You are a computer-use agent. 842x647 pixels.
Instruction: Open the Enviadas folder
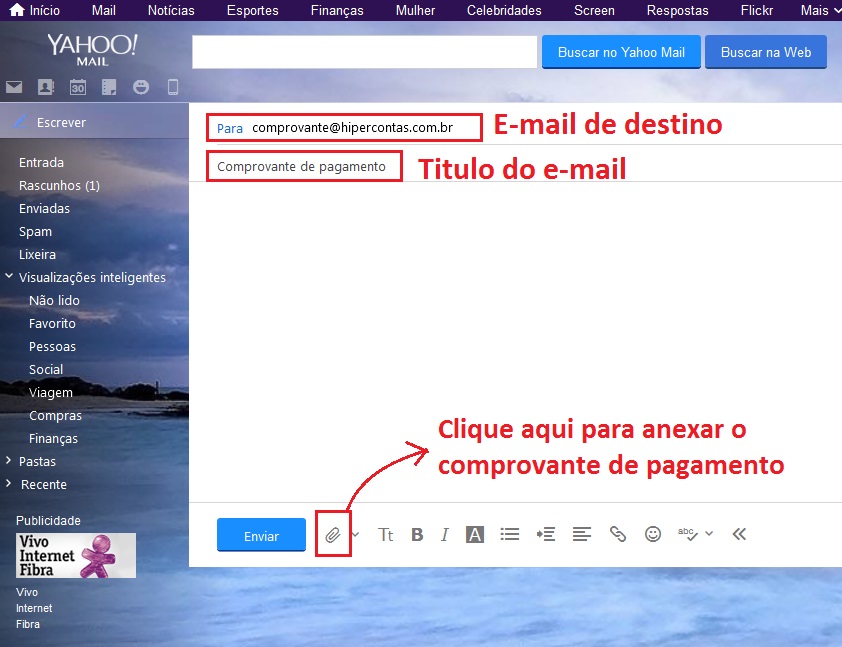45,208
